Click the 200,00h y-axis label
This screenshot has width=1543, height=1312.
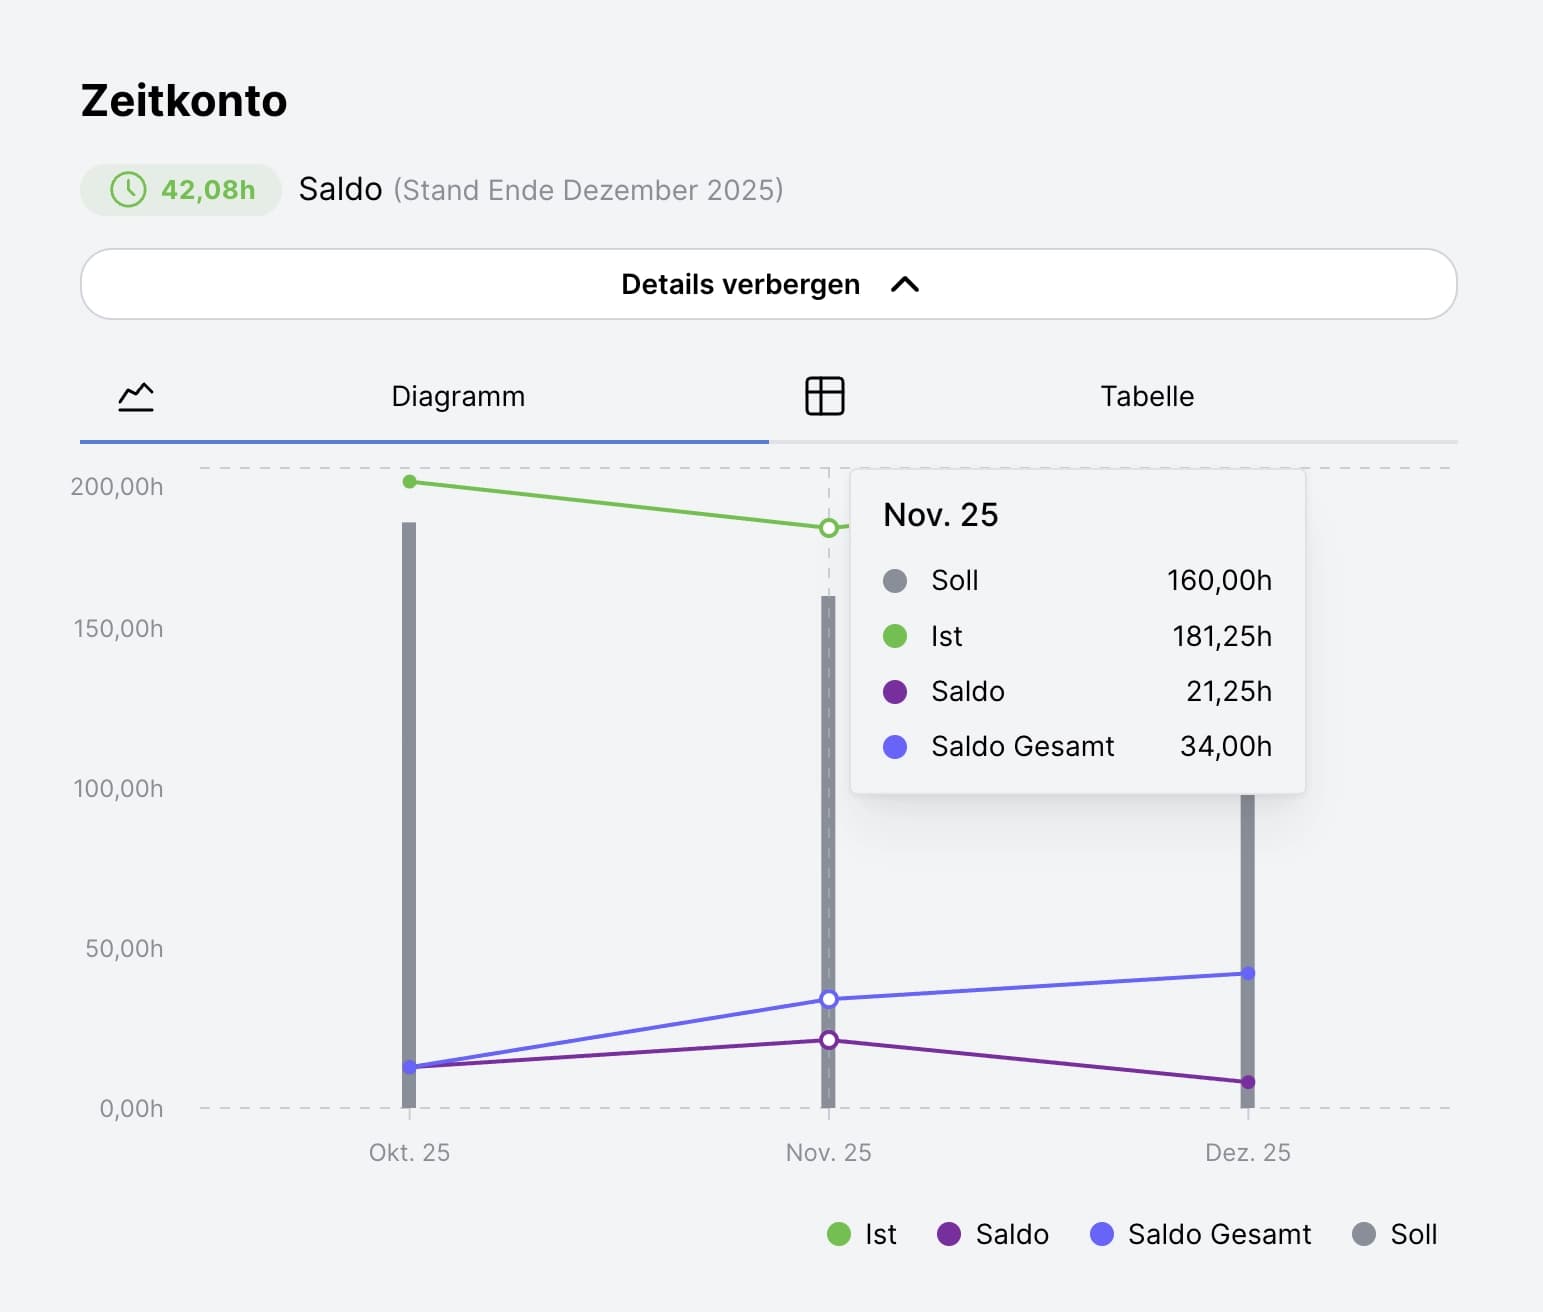117,487
